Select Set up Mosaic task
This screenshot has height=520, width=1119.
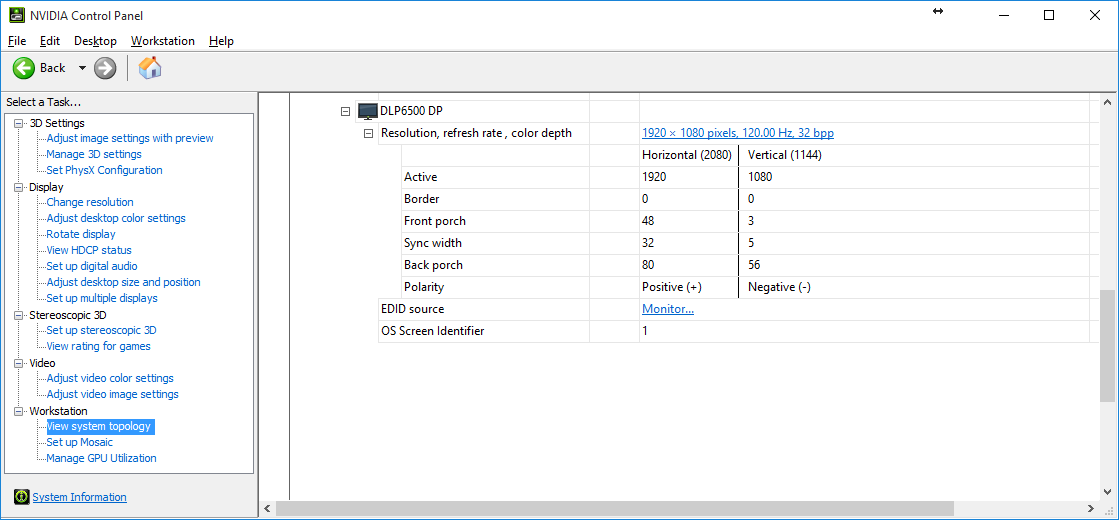click(79, 442)
